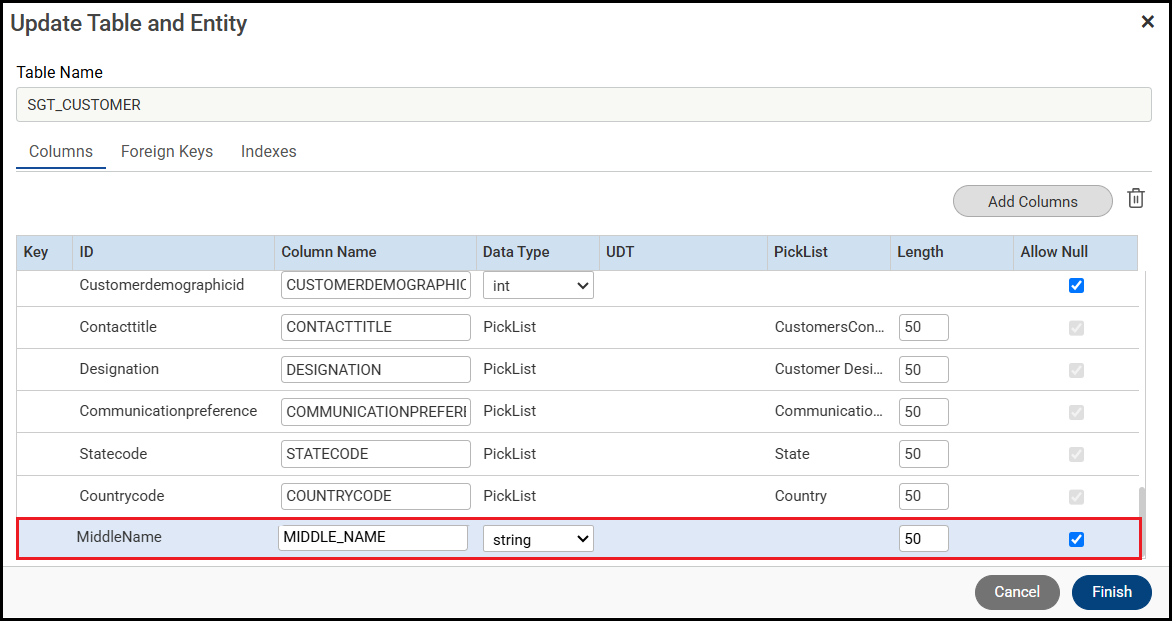Select the Columns tab
Screen dimensions: 1172x621
point(61,152)
